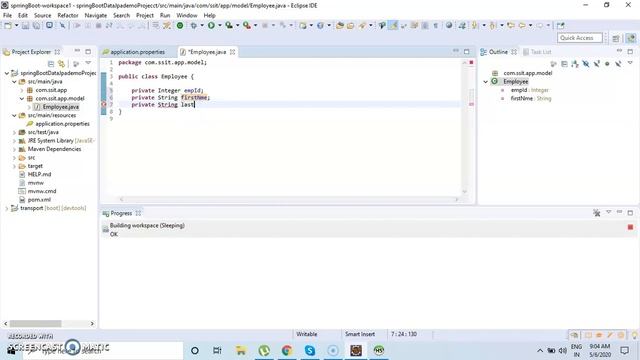Click the green Boot Dashboard round icon
This screenshot has height=360, width=640.
coord(180,25)
